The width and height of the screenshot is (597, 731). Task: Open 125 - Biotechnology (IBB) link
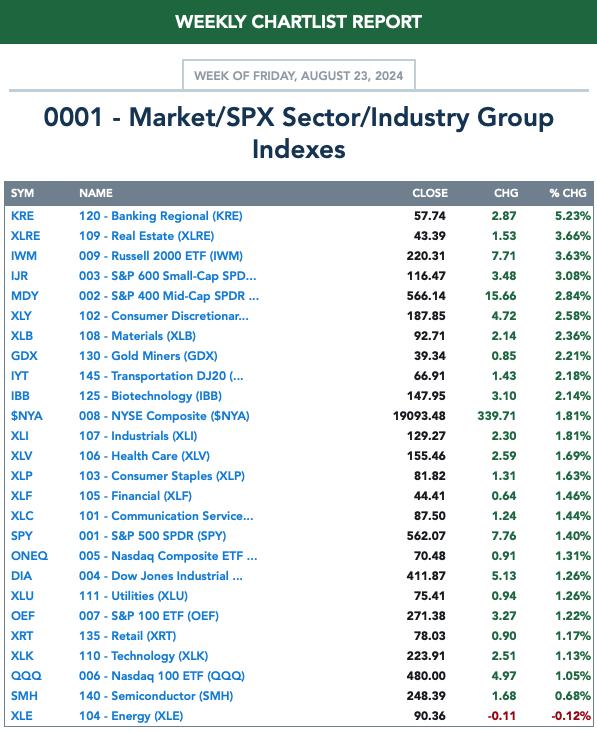(151, 396)
